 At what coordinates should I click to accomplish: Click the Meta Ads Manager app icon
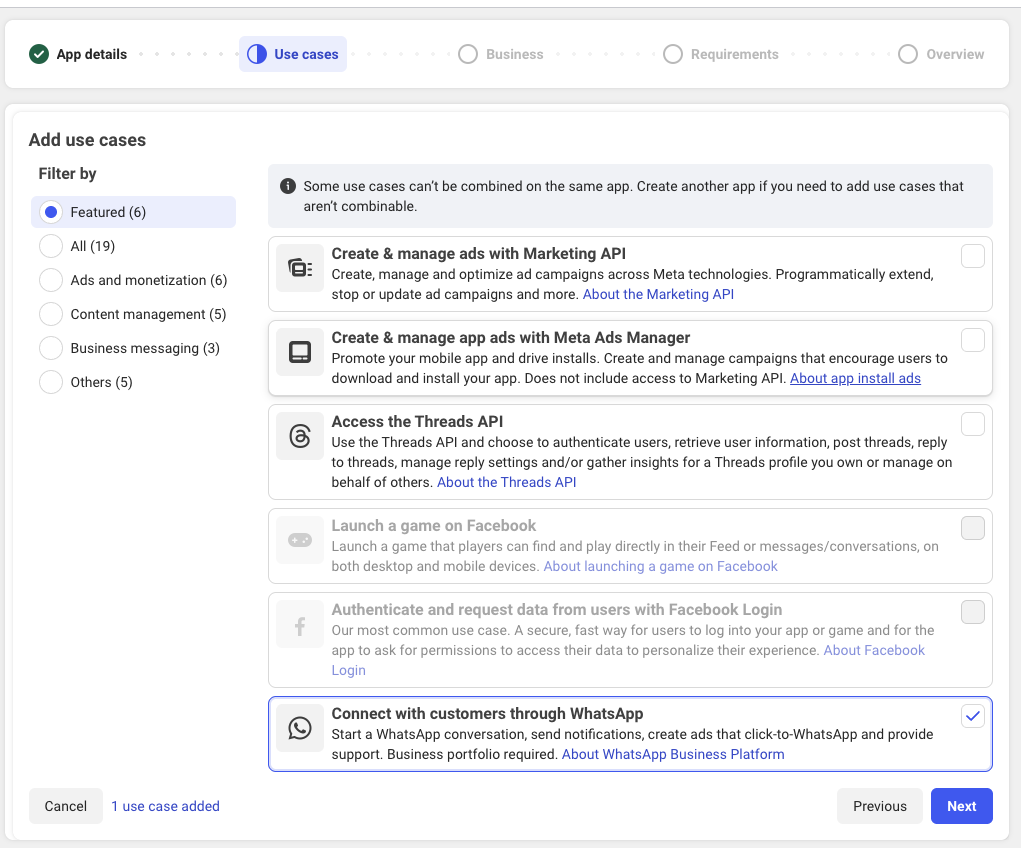tap(300, 352)
